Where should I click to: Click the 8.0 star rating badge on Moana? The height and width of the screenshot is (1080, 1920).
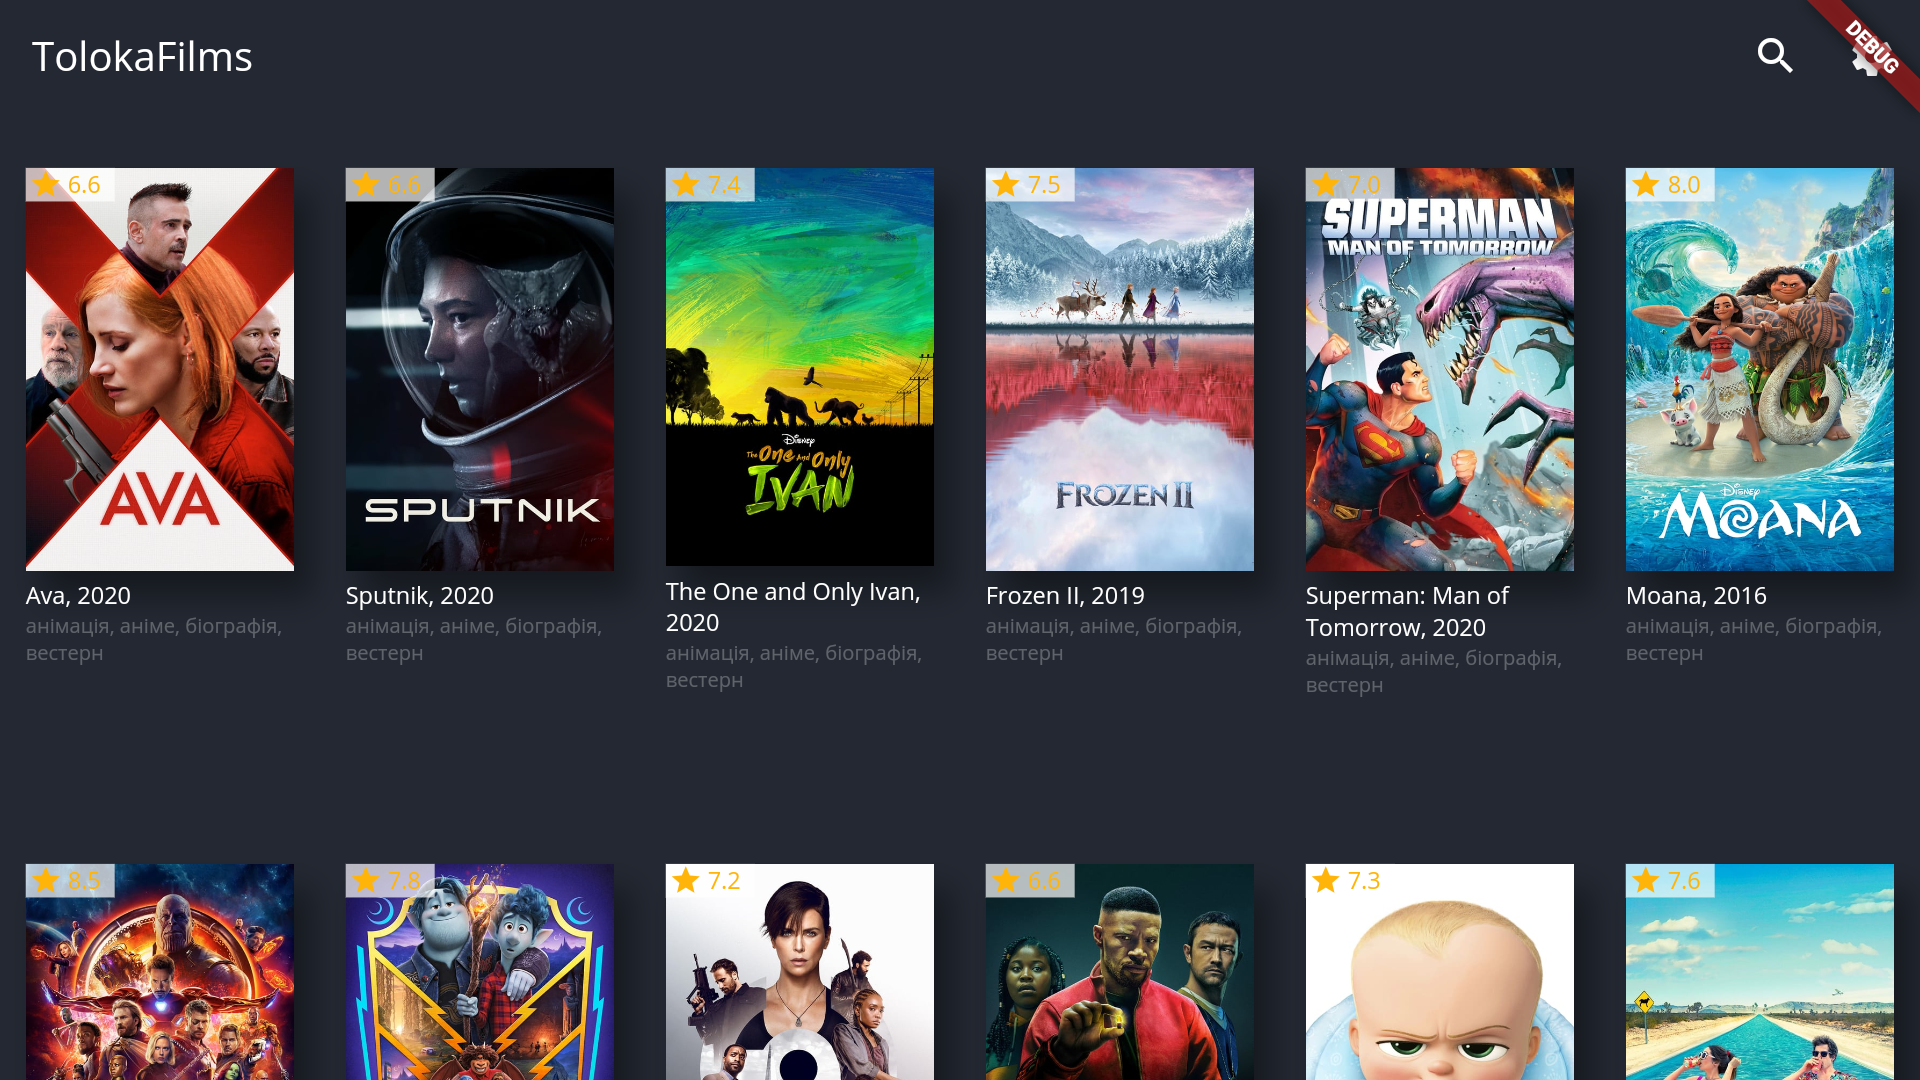(1670, 185)
